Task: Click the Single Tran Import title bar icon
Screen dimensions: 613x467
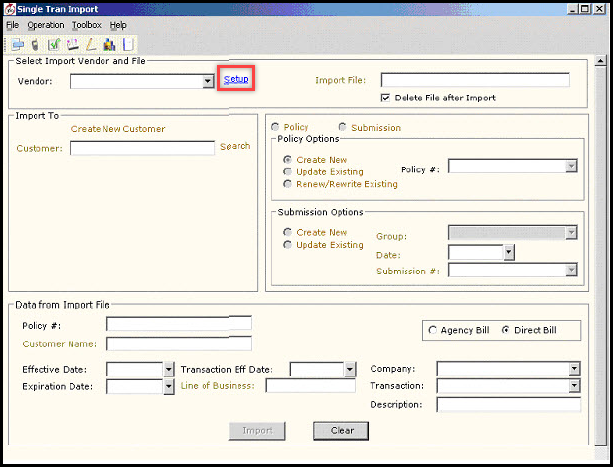Action: (9, 8)
